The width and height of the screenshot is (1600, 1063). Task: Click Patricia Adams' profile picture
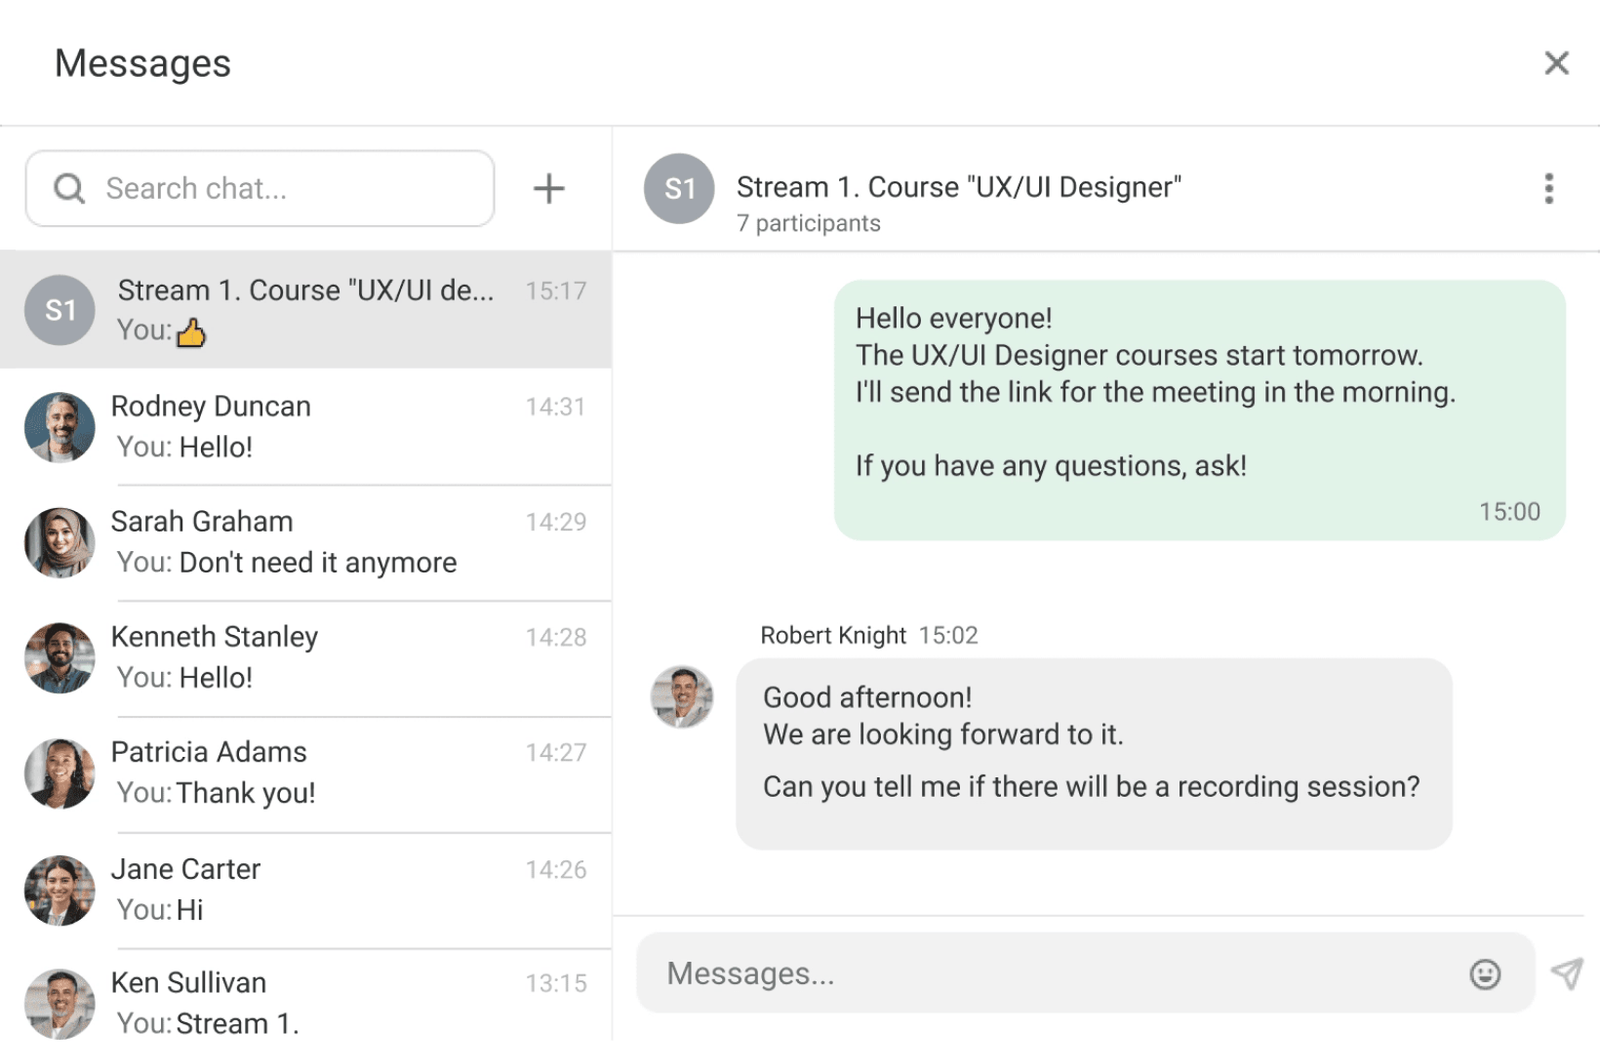click(59, 773)
